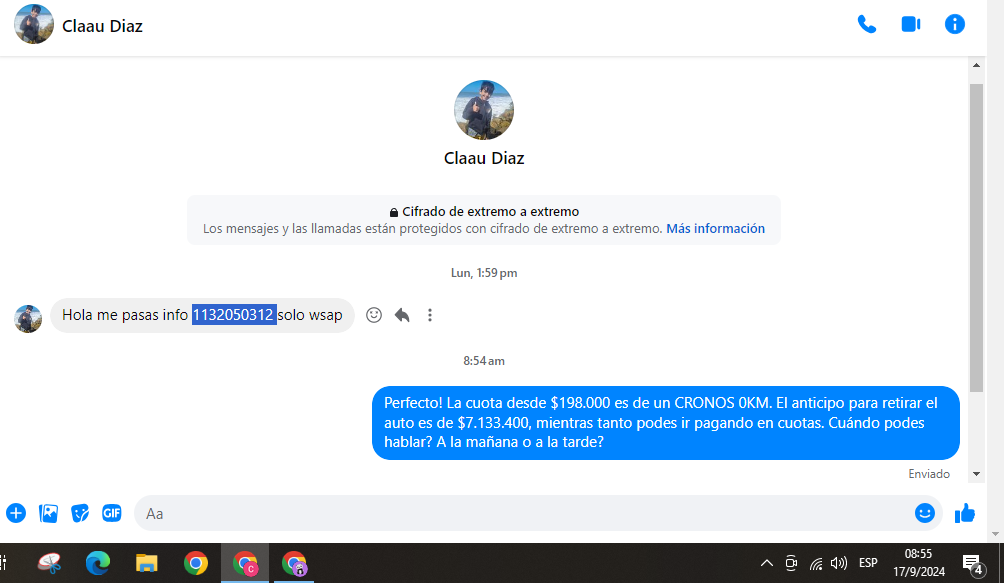Open Microsoft Edge from the taskbar
Image resolution: width=1004 pixels, height=583 pixels.
click(98, 563)
